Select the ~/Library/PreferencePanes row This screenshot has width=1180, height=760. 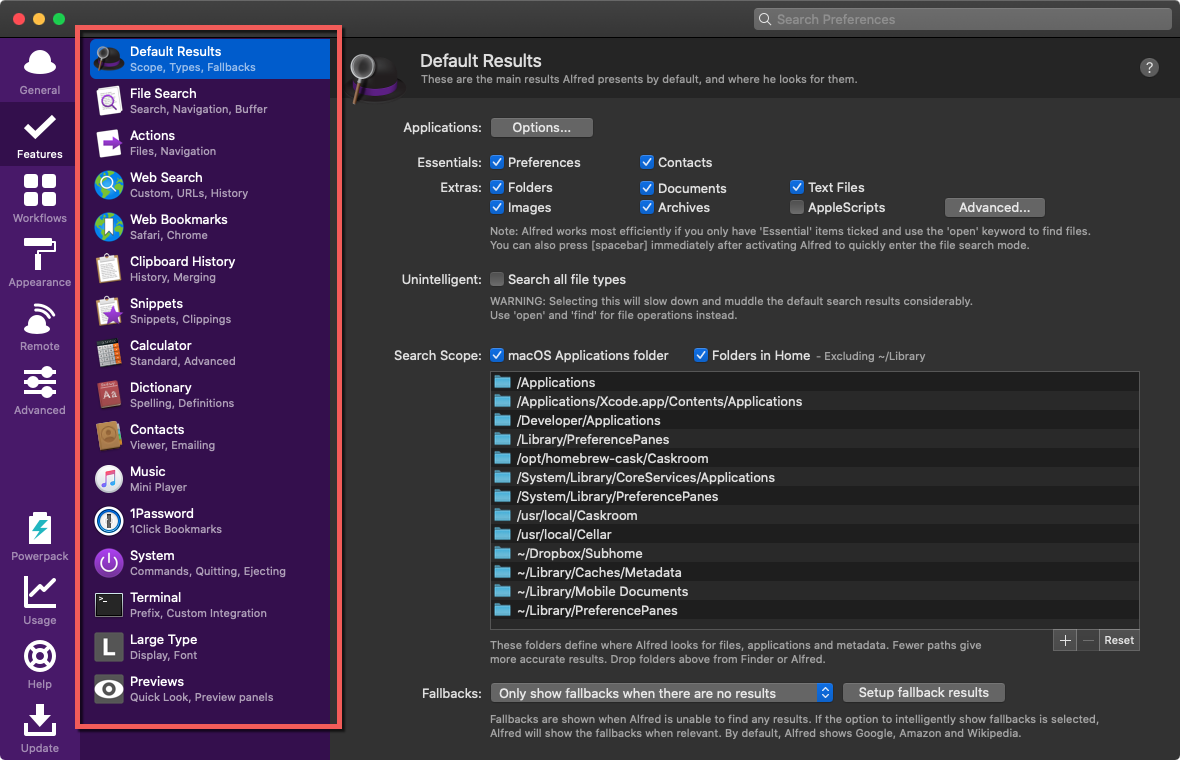(814, 610)
